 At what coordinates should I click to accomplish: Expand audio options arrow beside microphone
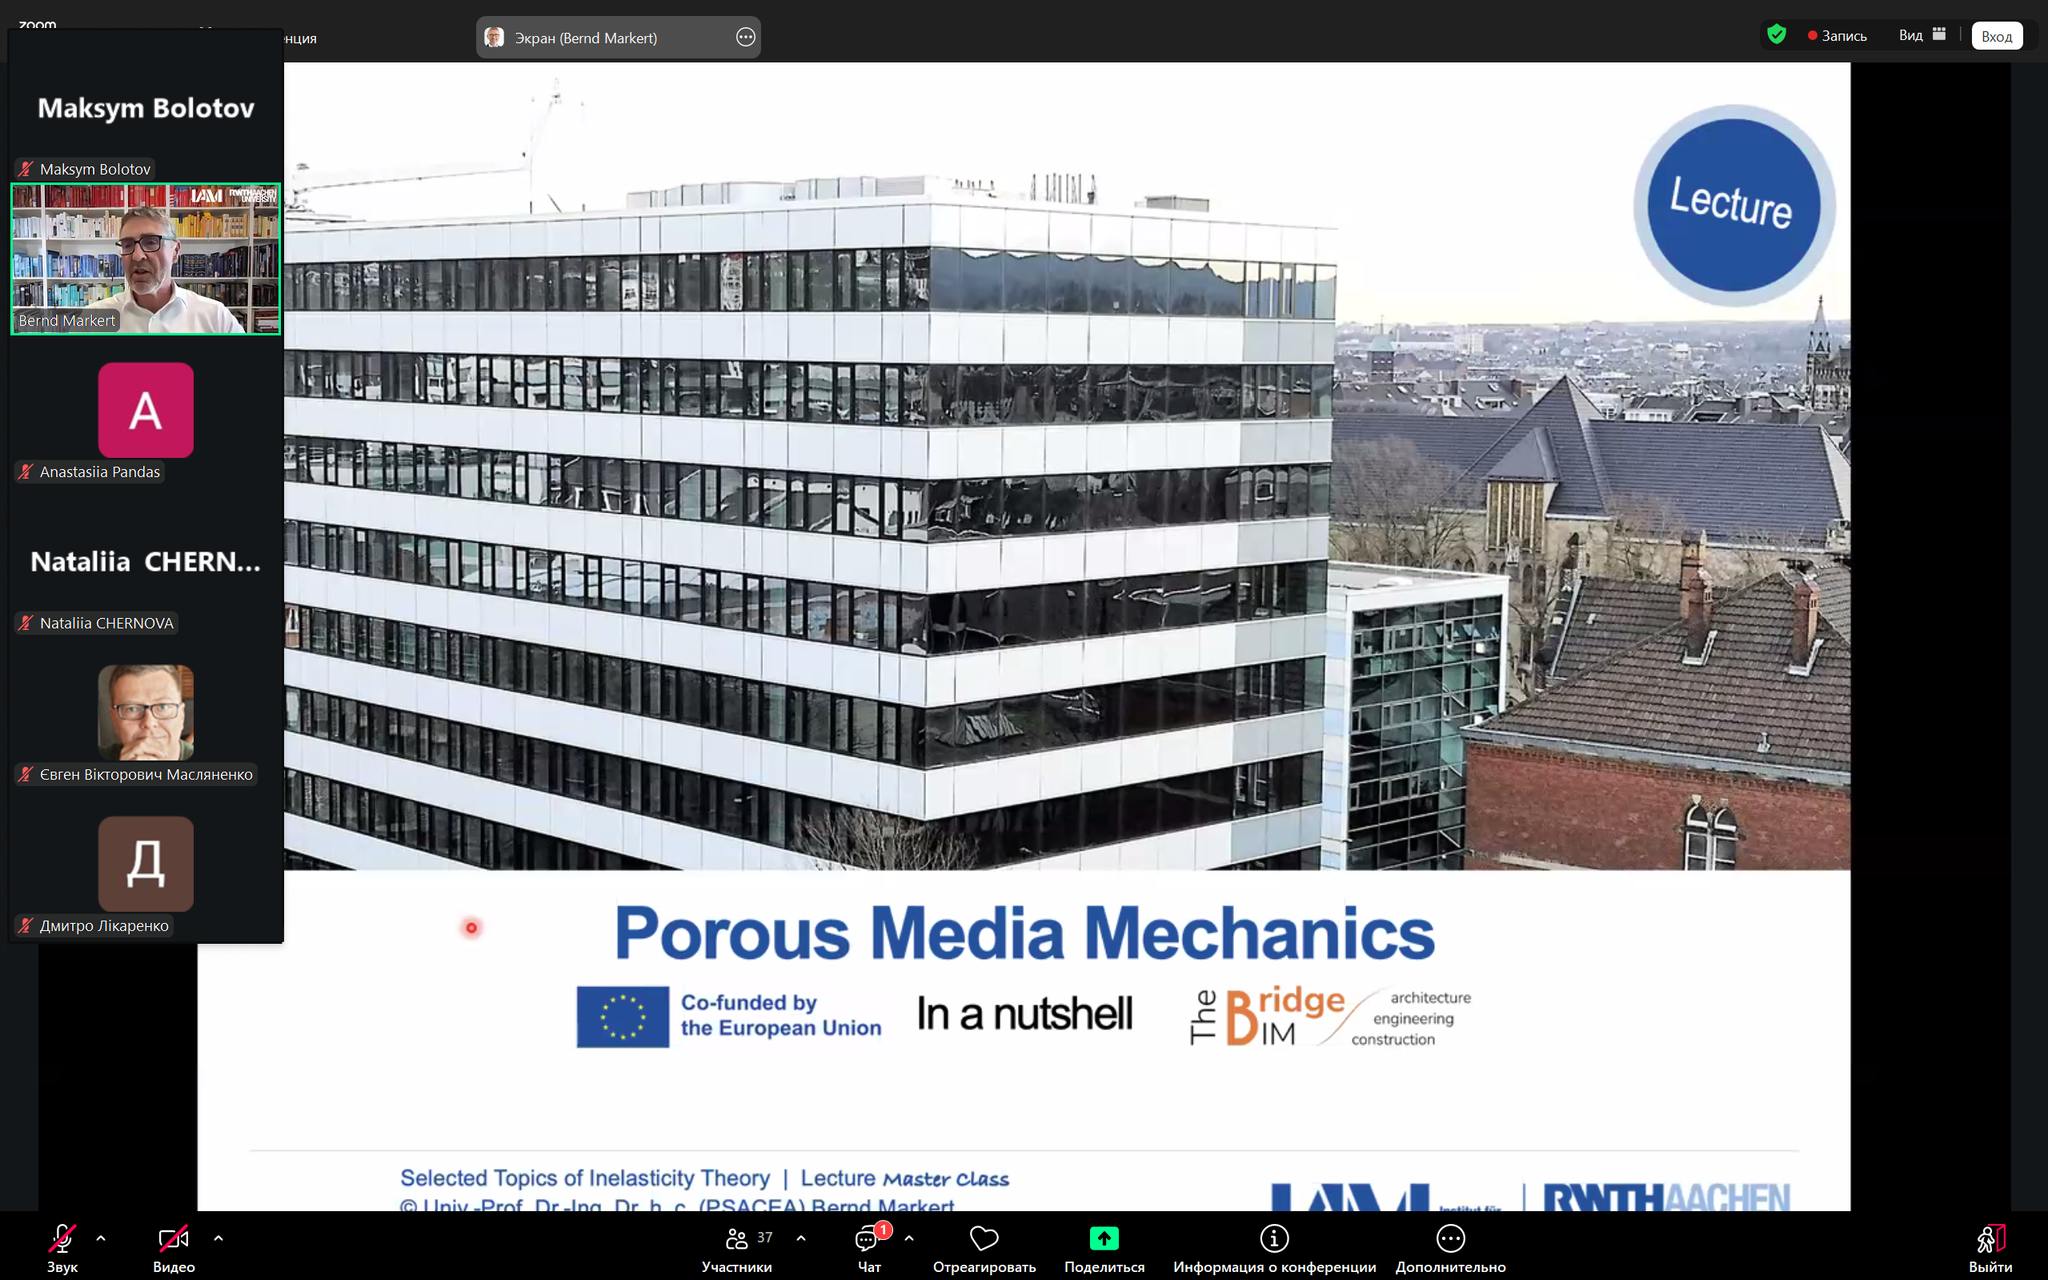[101, 1238]
